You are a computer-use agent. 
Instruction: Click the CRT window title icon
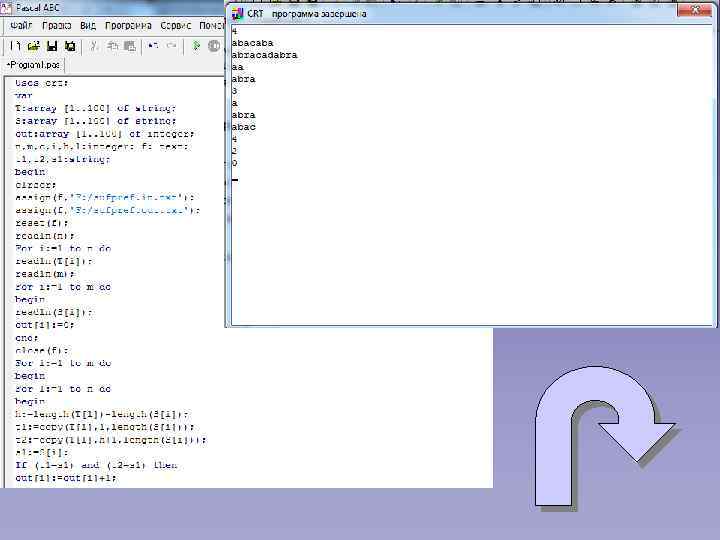coord(237,14)
